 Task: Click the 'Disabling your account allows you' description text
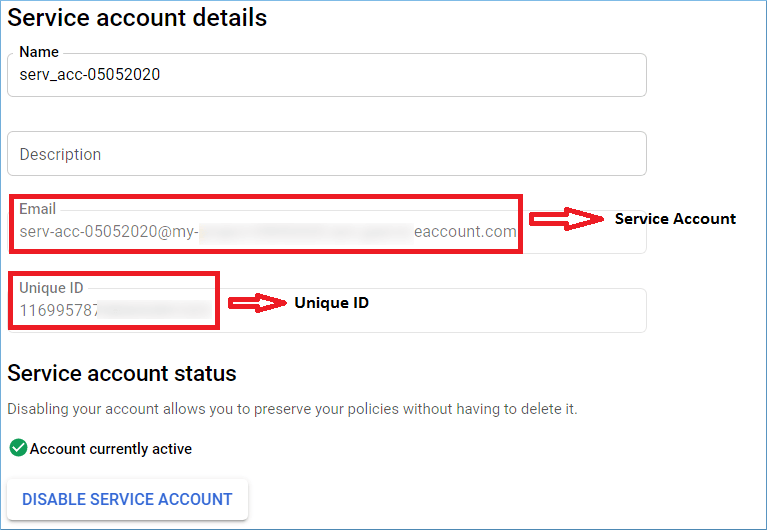pyautogui.click(x=292, y=409)
